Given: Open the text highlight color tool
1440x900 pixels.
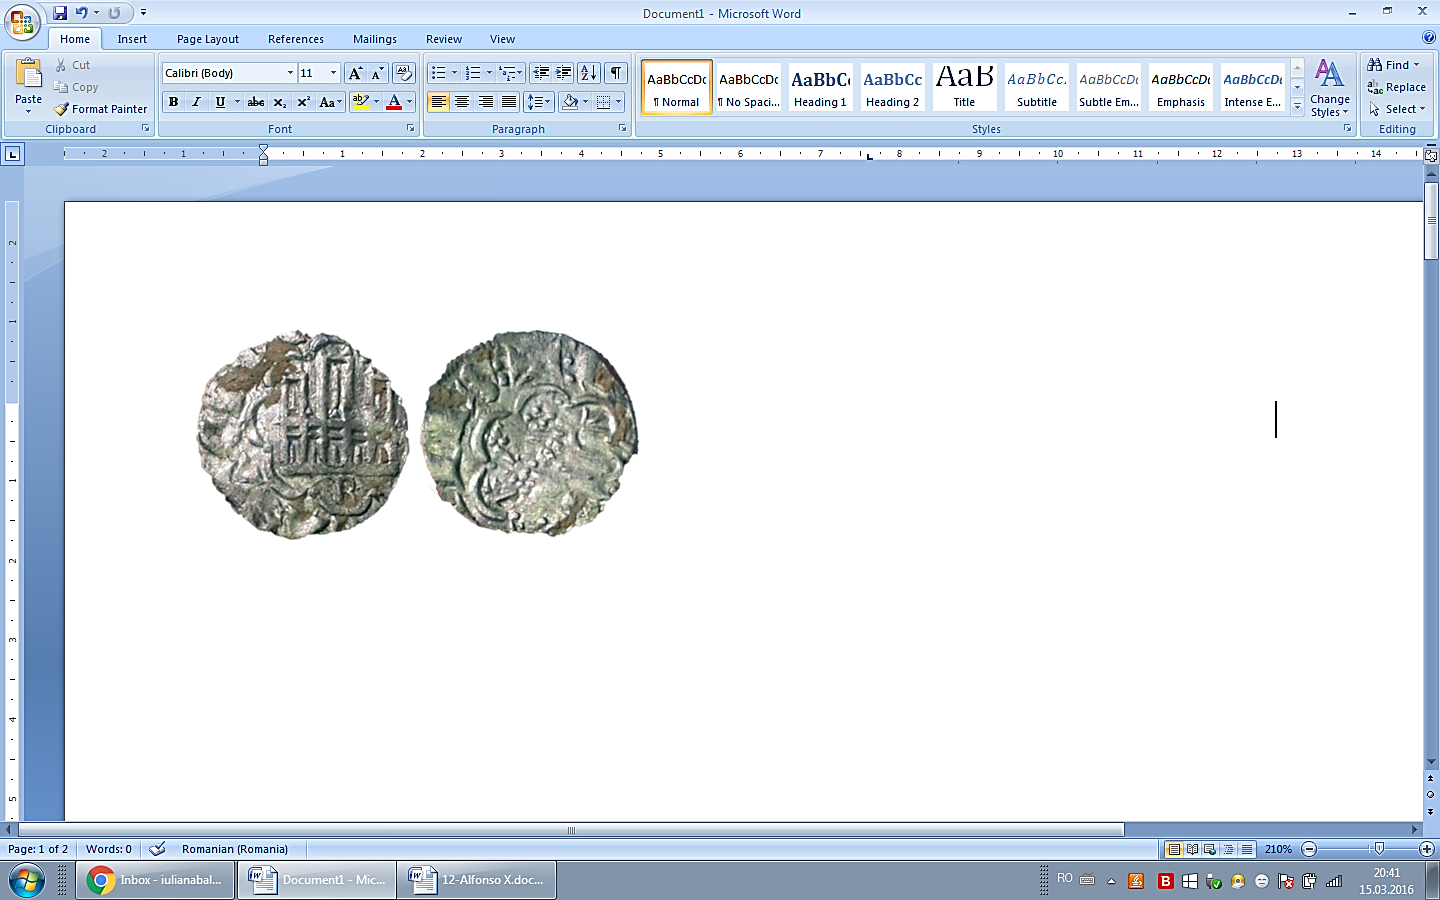Looking at the screenshot, I should coord(362,101).
